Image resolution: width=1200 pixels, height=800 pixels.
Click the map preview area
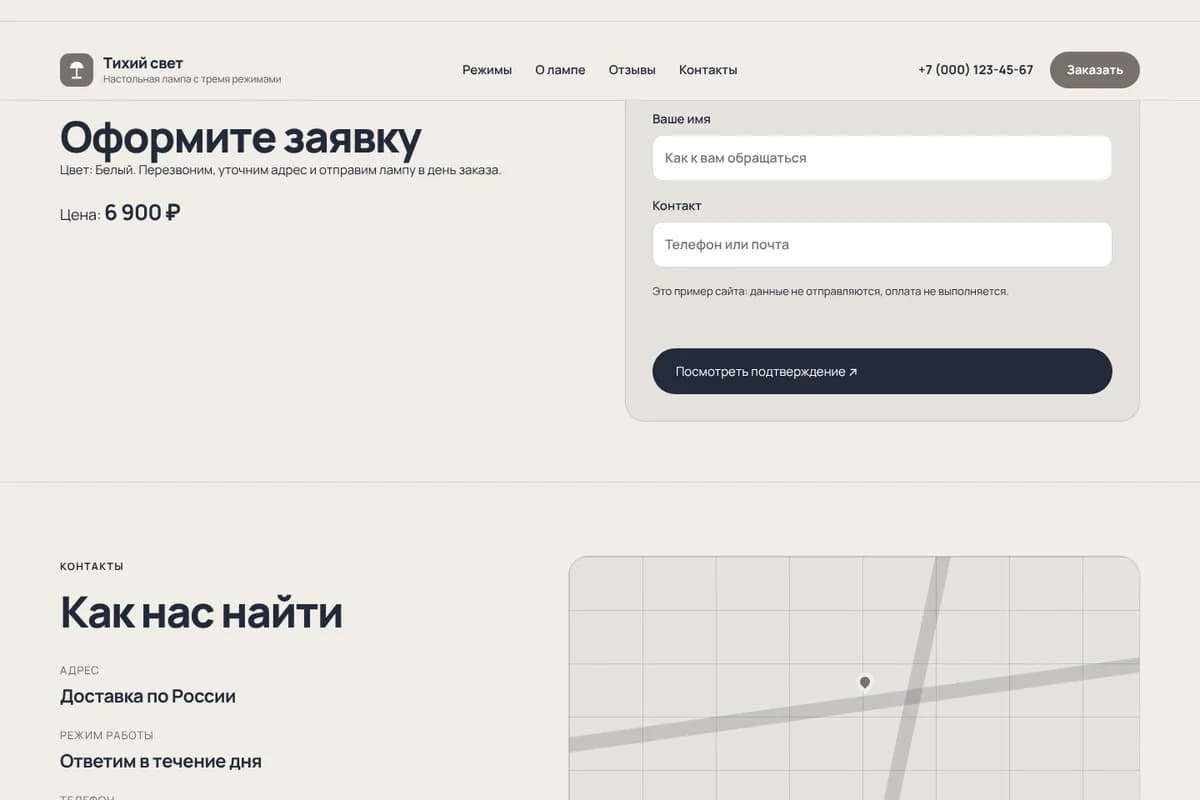coord(854,678)
